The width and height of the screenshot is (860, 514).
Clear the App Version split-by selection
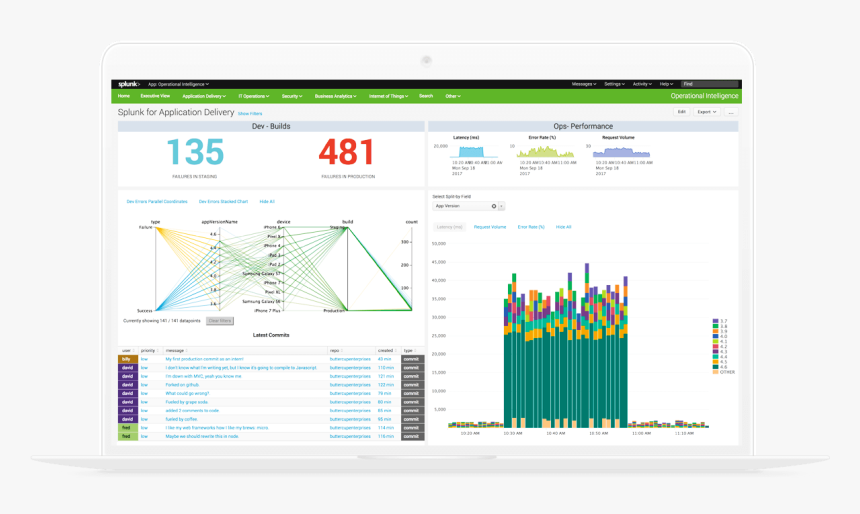click(x=494, y=207)
